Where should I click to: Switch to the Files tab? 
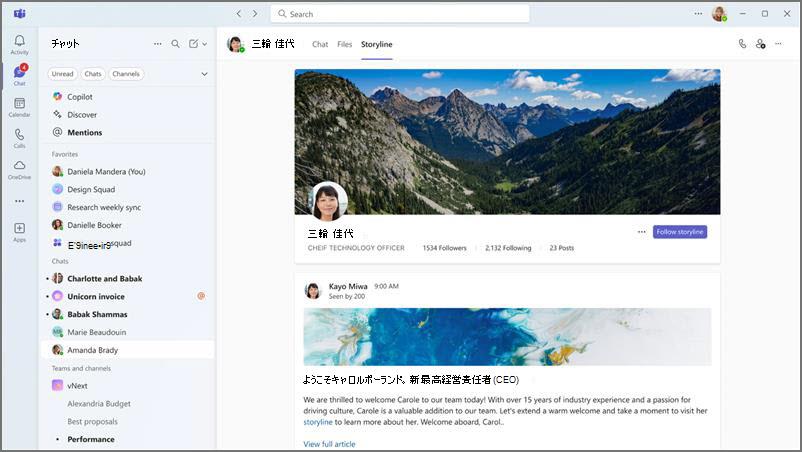point(345,44)
